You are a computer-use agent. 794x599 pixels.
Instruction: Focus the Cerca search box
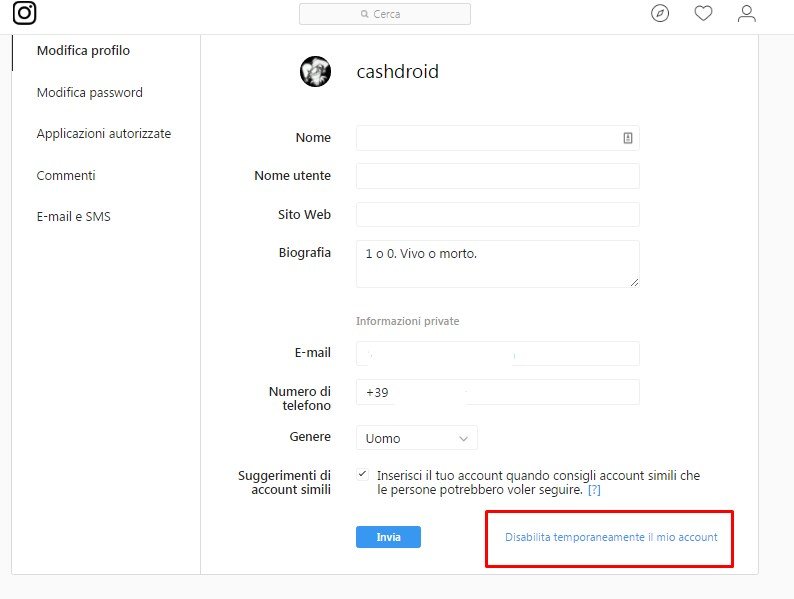coord(385,14)
